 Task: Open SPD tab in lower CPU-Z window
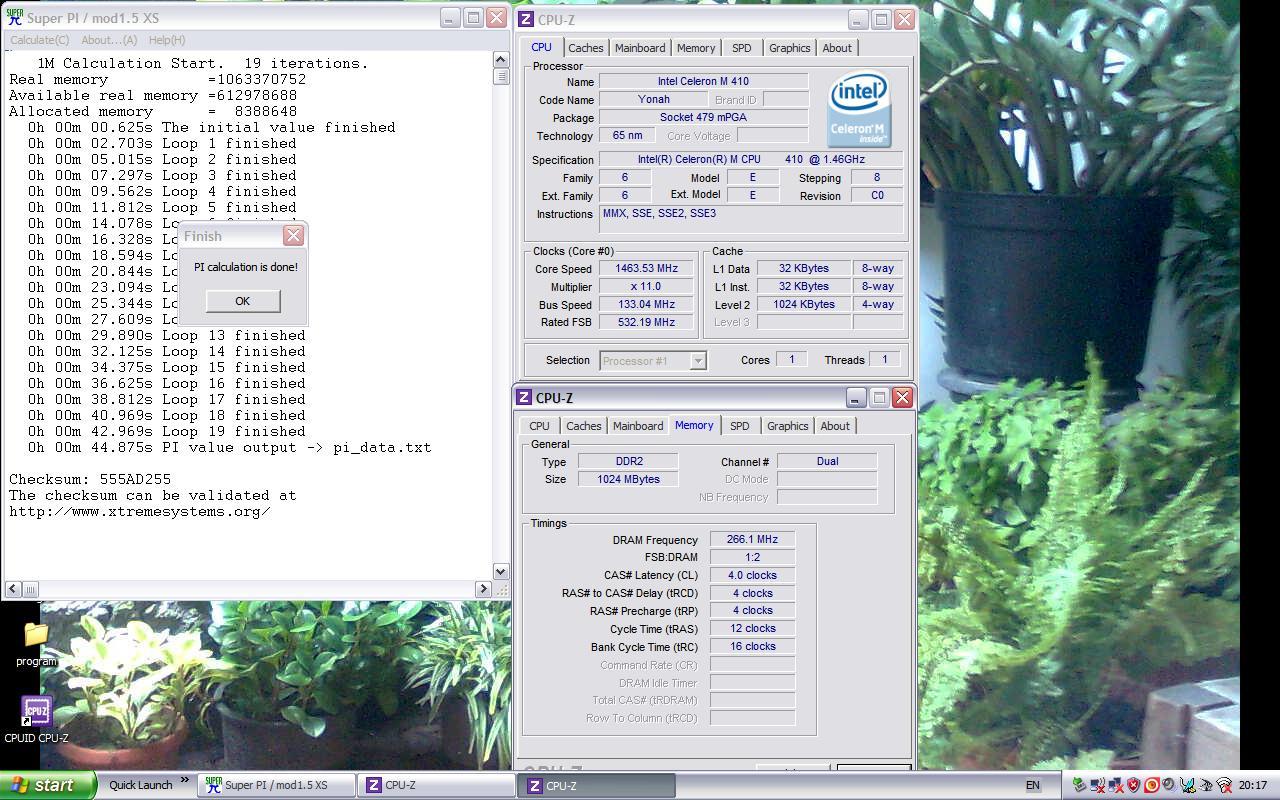point(739,426)
